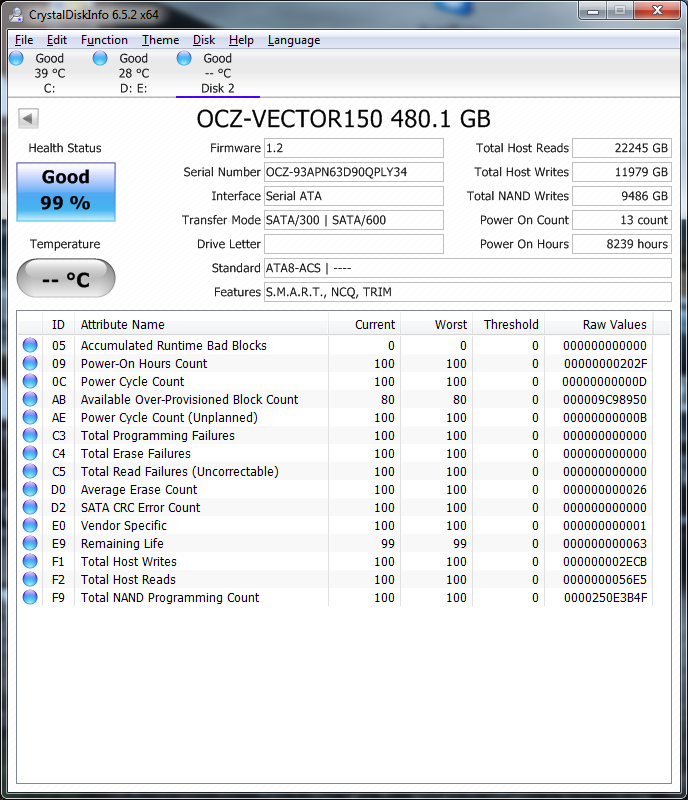Click the Threshold column header
Image resolution: width=688 pixels, height=800 pixels.
(508, 324)
